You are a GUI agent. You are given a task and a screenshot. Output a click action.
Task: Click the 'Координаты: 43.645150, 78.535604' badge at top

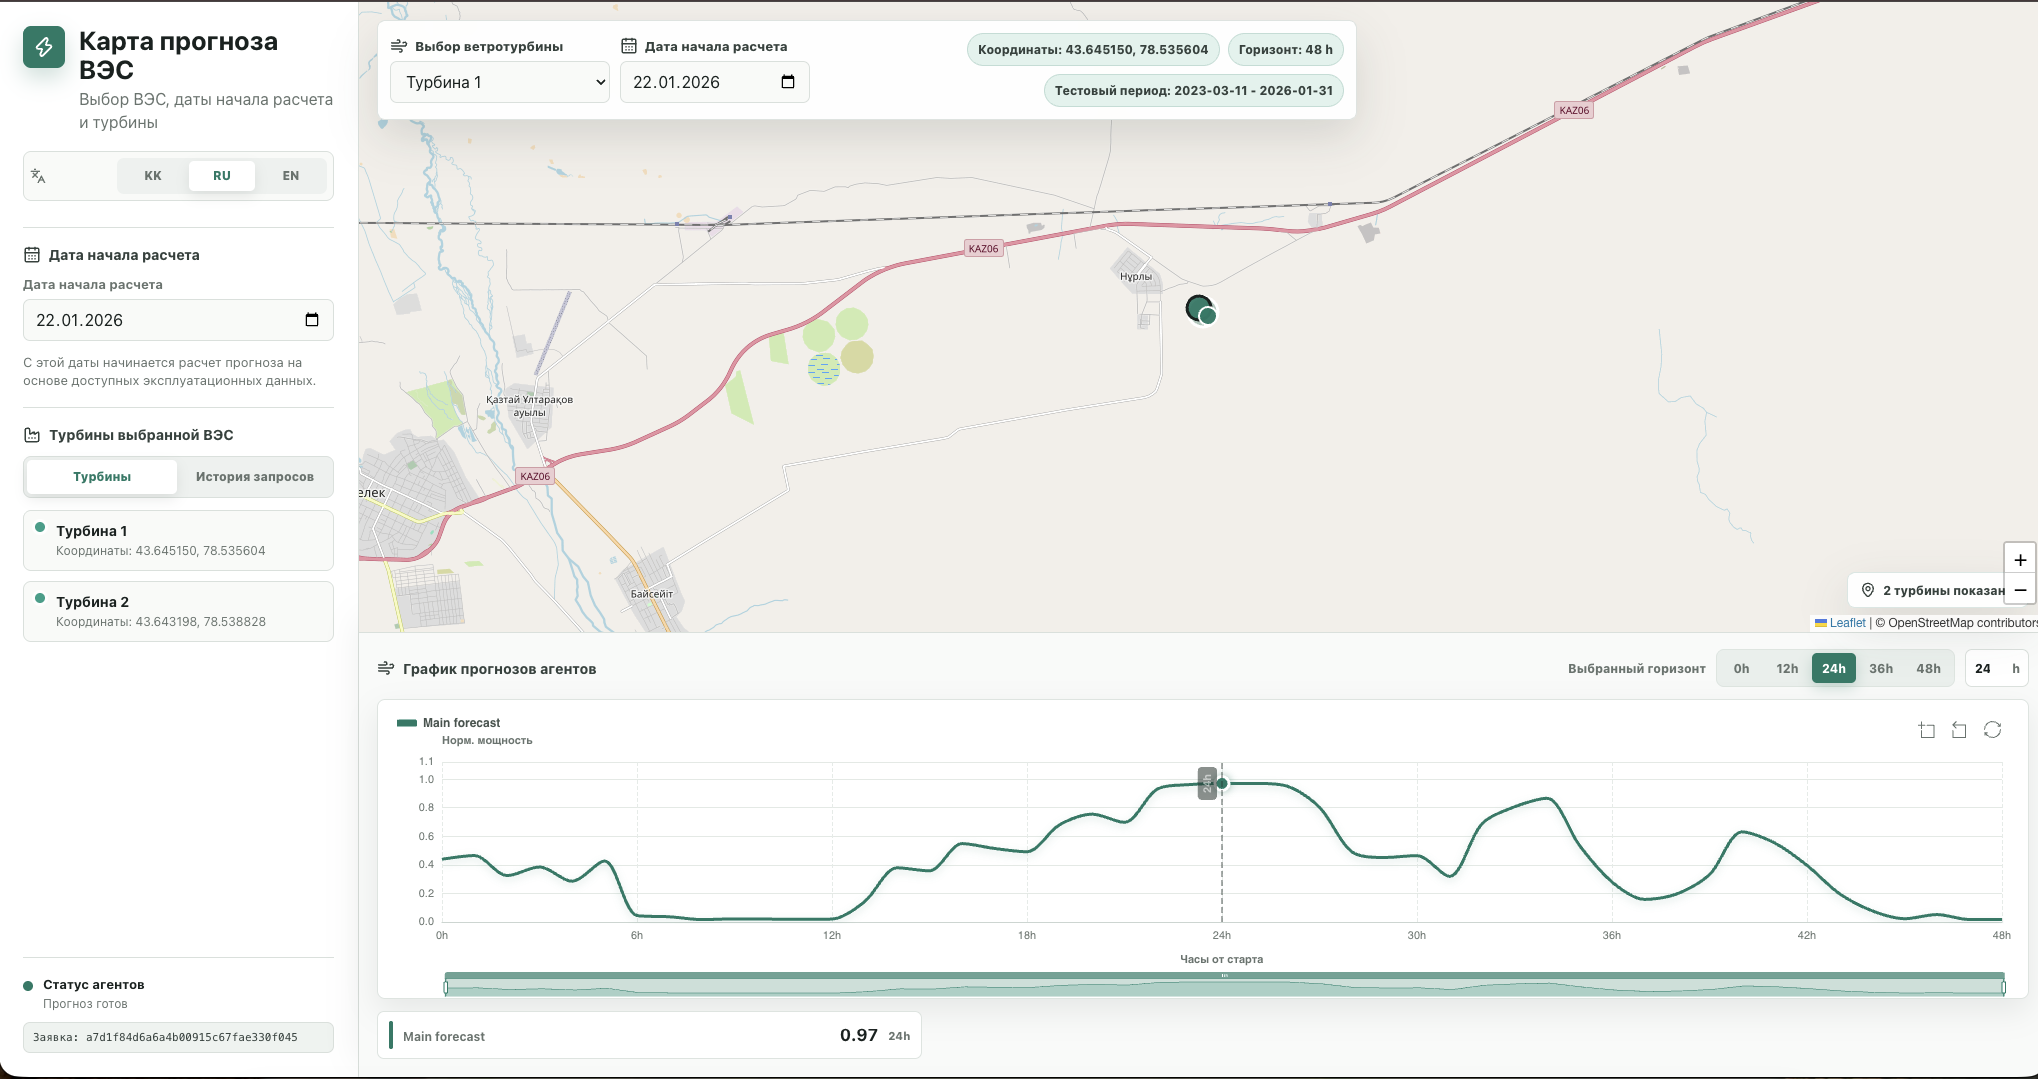1093,49
